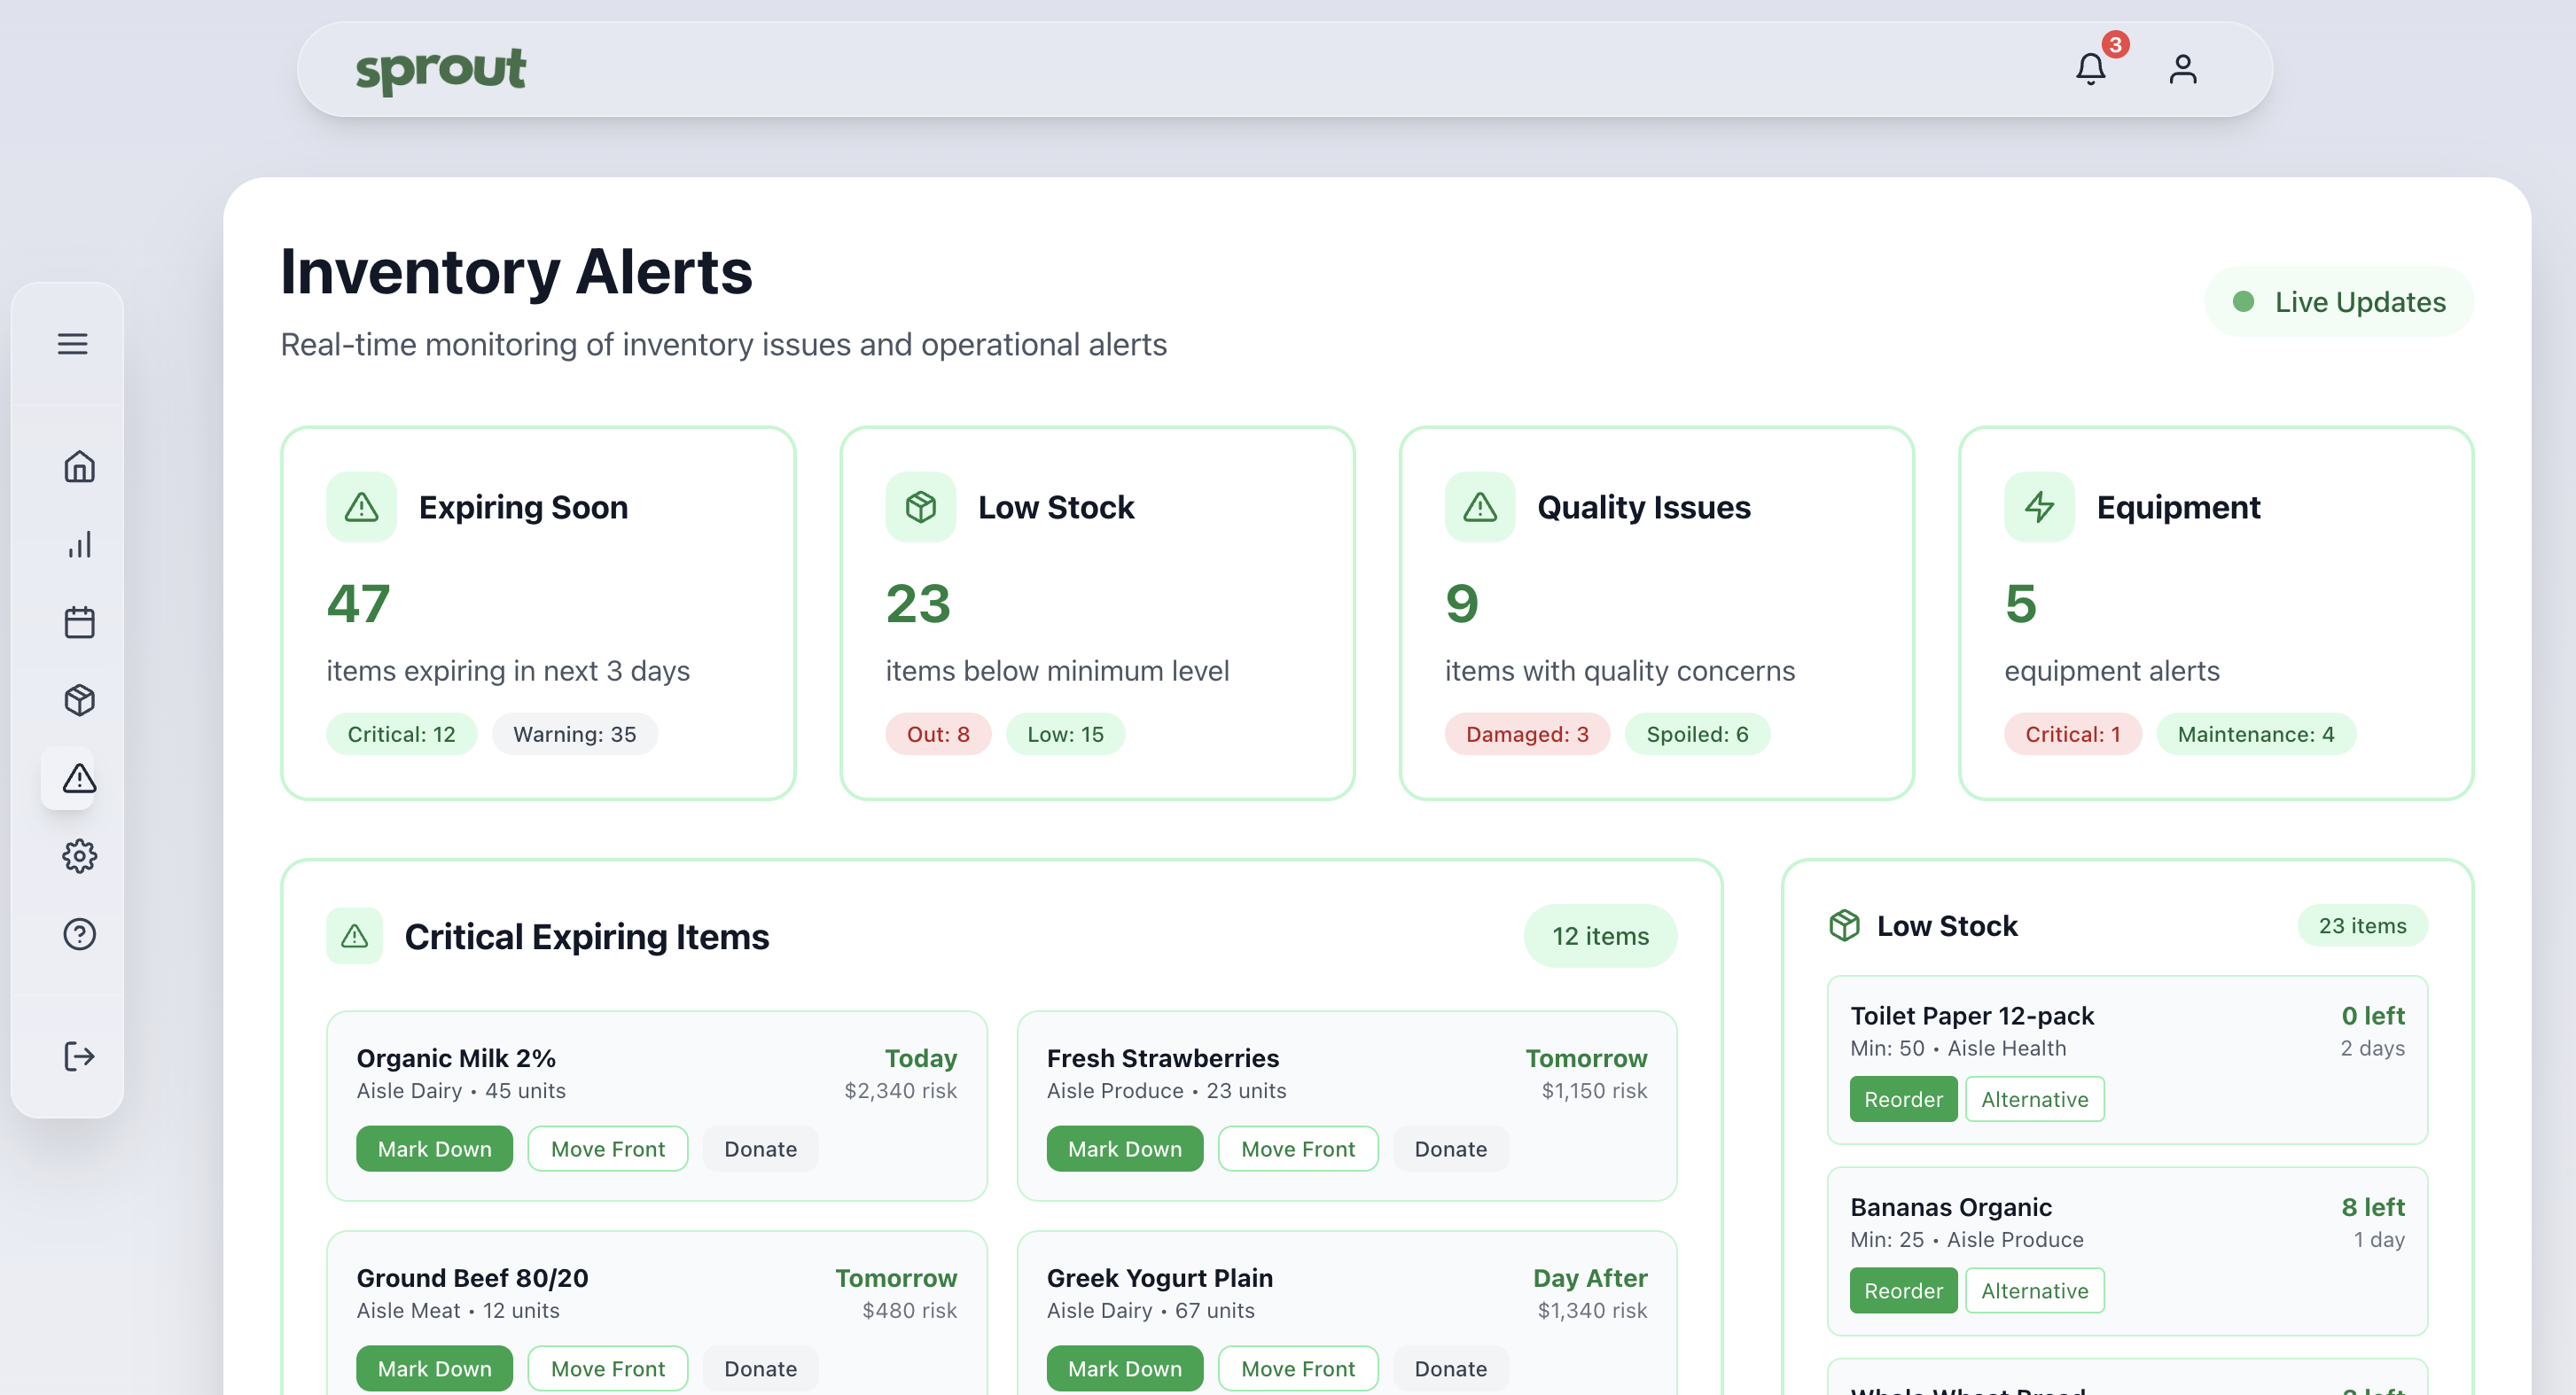Donate the Ground Beef 80/20
Screen dimensions: 2576x1395
760,1368
